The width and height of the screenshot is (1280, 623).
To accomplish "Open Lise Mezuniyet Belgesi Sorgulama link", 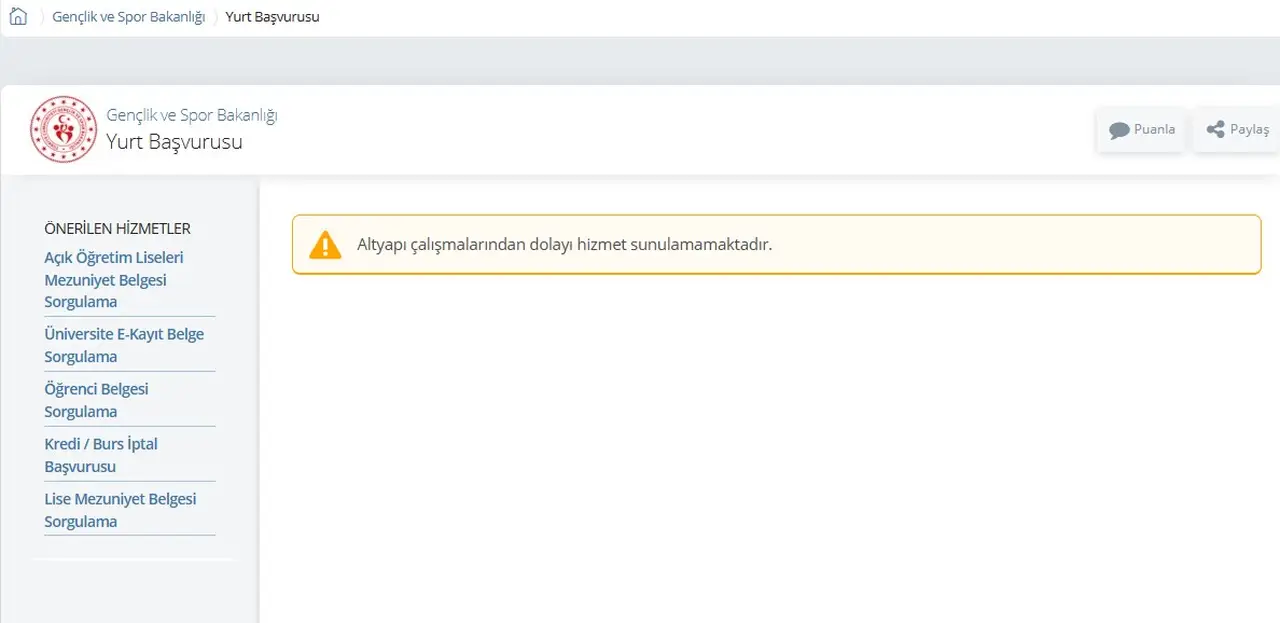I will pos(120,510).
